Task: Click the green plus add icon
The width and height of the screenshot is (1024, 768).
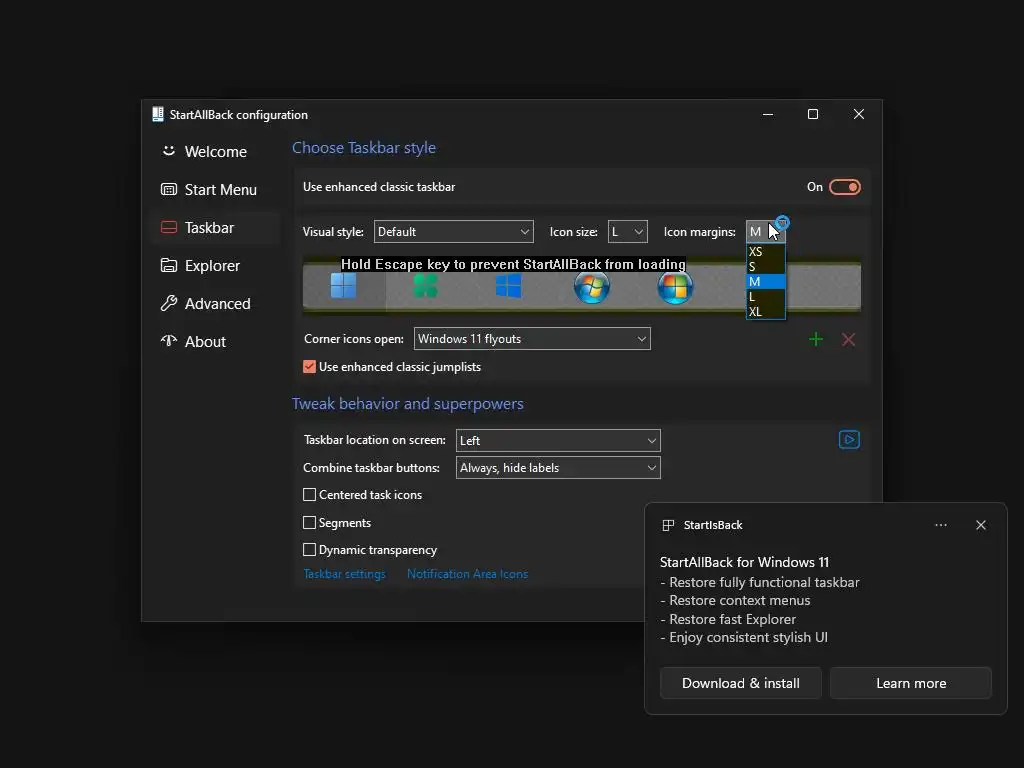Action: click(816, 340)
